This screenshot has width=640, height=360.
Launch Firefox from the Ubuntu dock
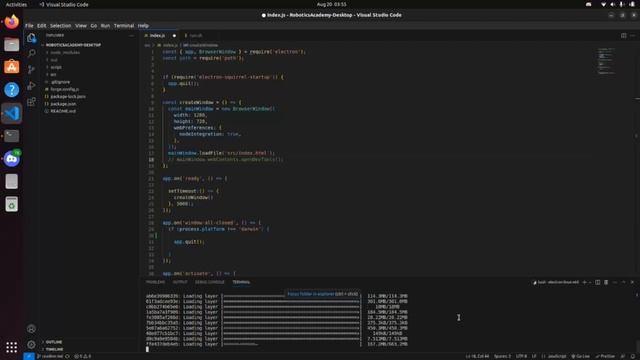click(11, 22)
